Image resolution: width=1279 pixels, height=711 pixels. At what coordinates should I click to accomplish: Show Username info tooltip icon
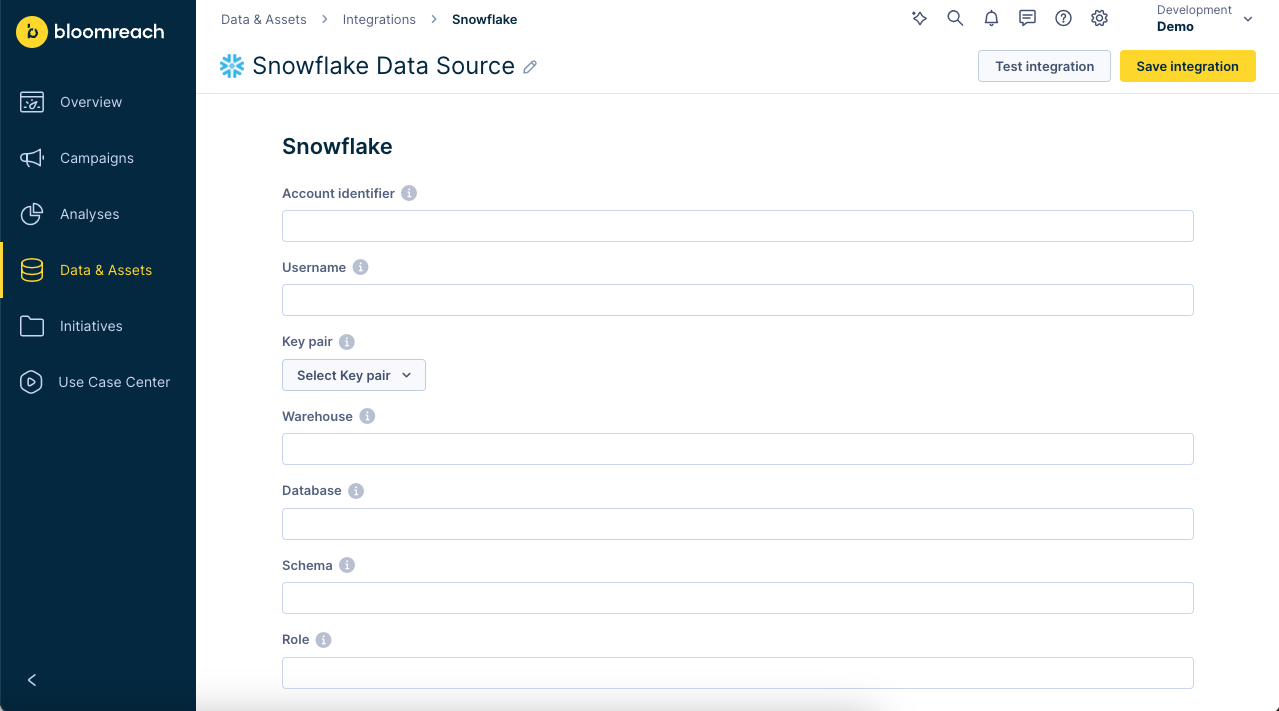(361, 267)
